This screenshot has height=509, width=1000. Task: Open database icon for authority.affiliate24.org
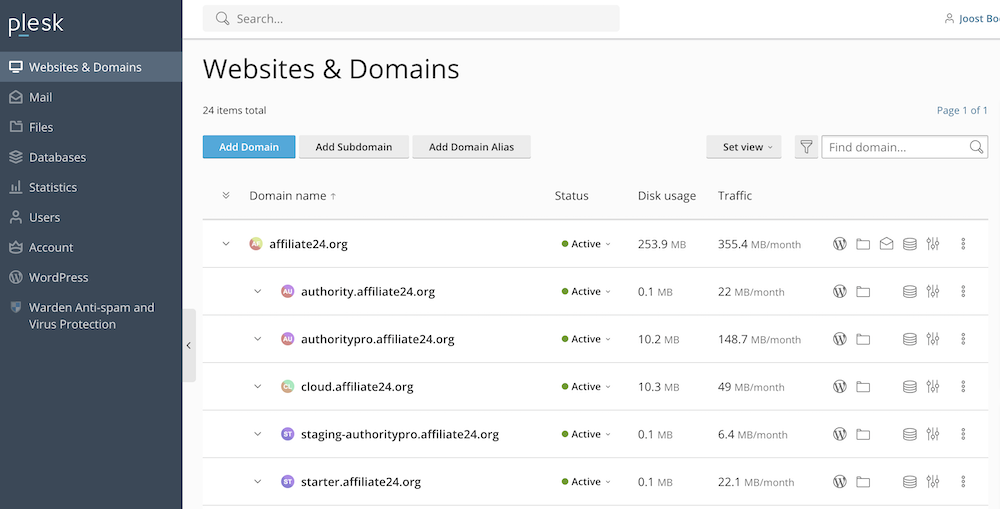910,292
